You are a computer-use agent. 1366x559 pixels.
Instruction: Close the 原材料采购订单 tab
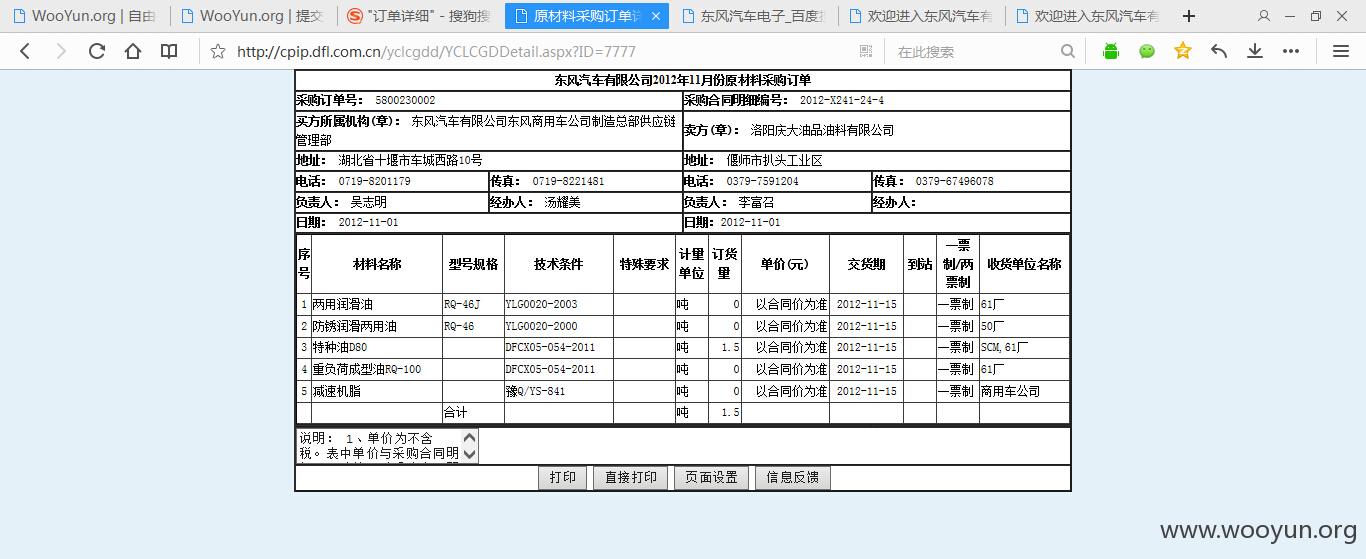(x=656, y=16)
